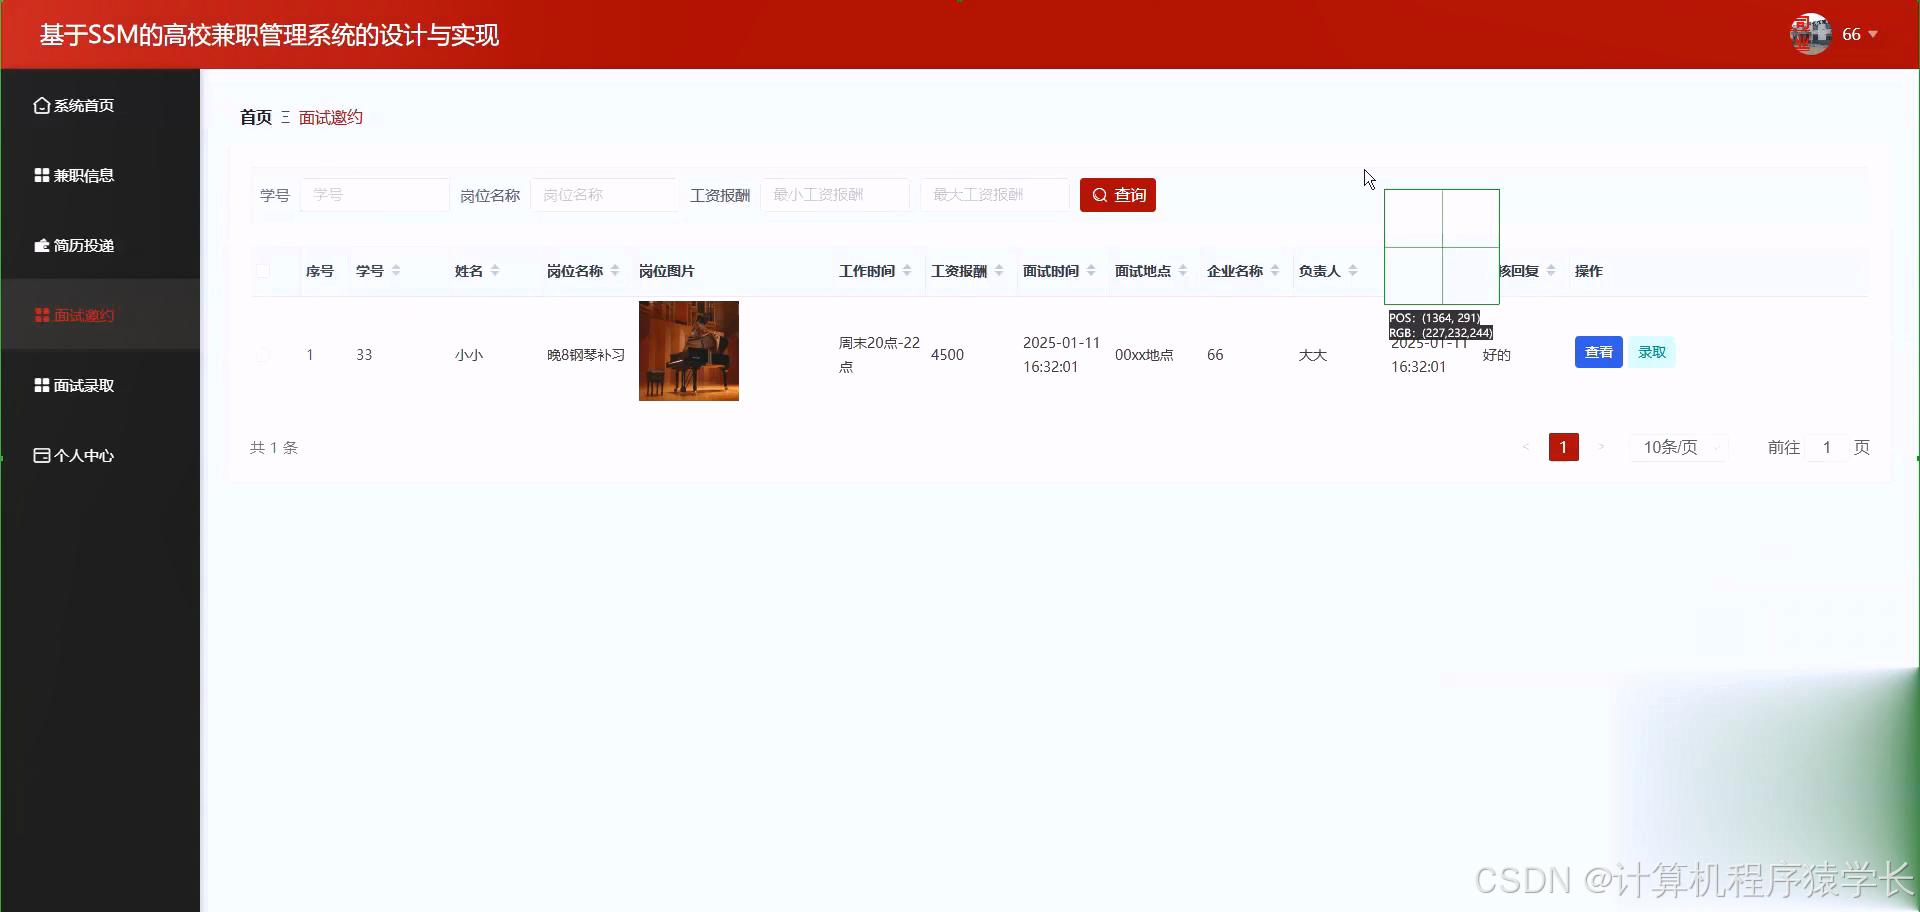Screen dimensions: 1920x912
Task: Go to 首页 via the breadcrumb link
Action: tap(255, 117)
